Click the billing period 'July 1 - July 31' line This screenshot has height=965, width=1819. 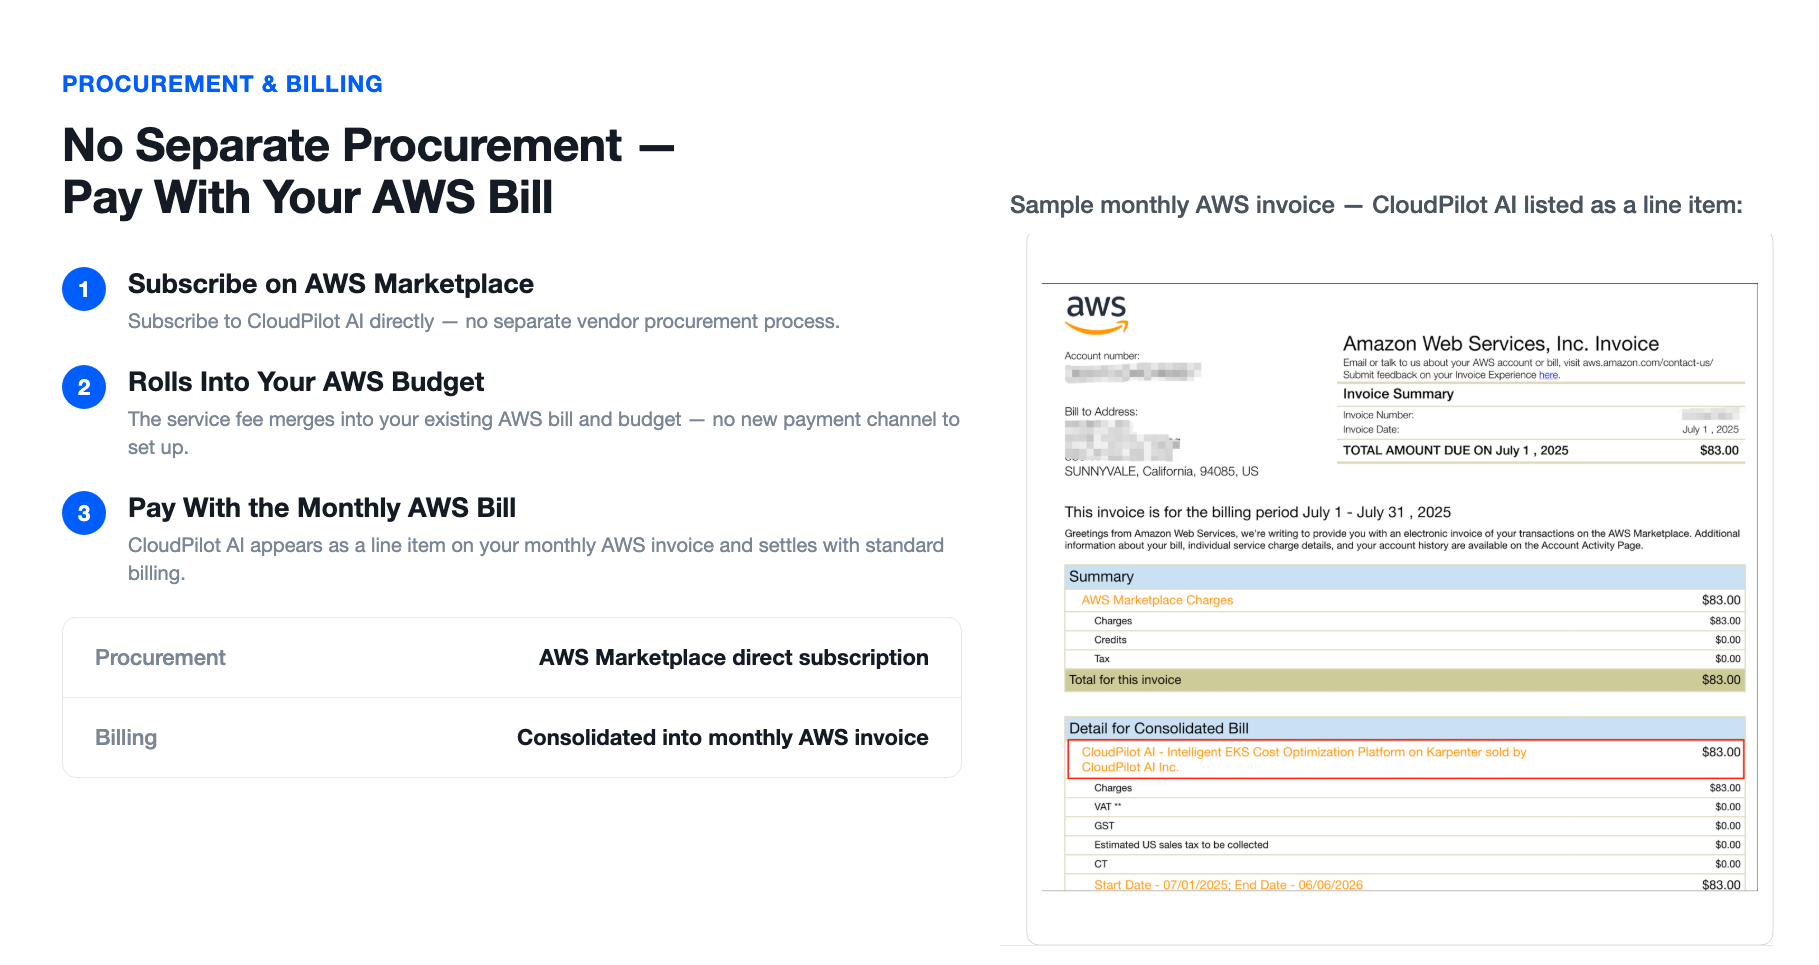coord(1258,512)
